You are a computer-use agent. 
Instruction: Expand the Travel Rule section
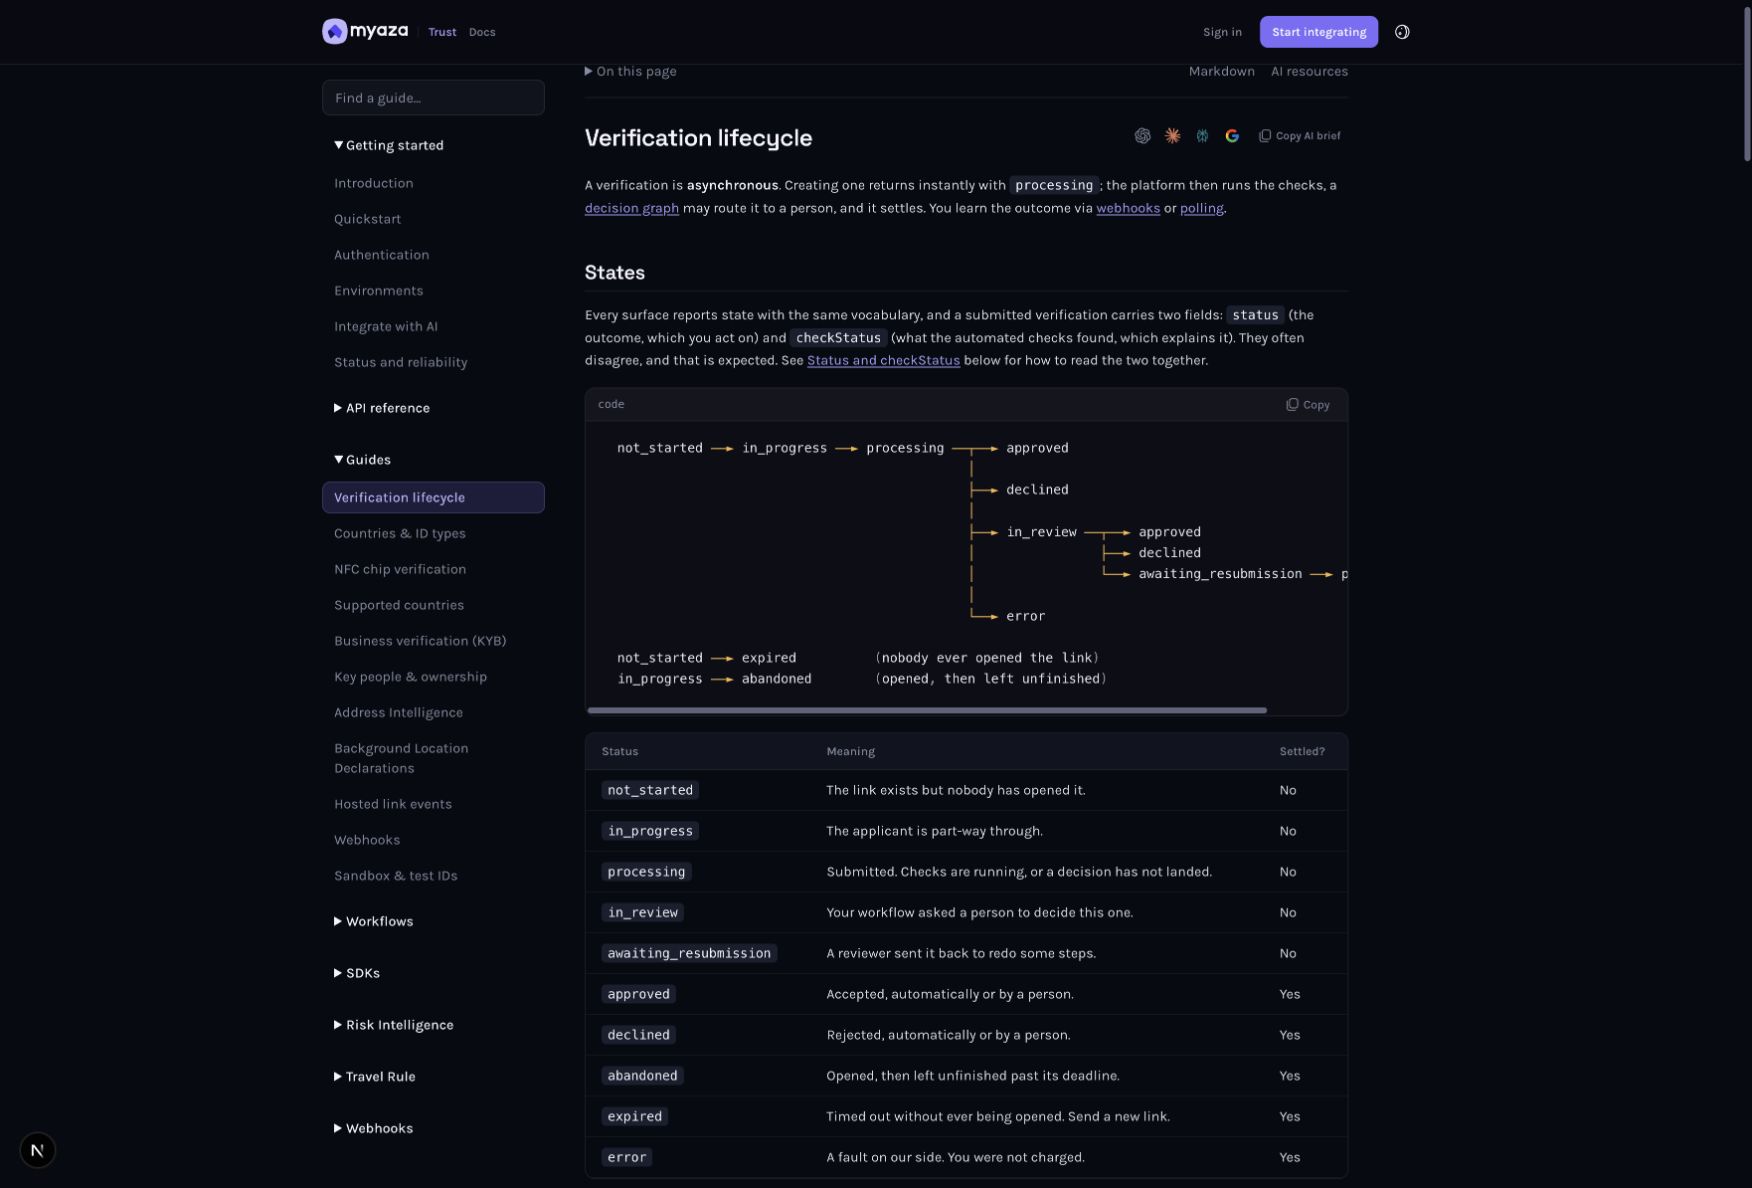tap(374, 1077)
